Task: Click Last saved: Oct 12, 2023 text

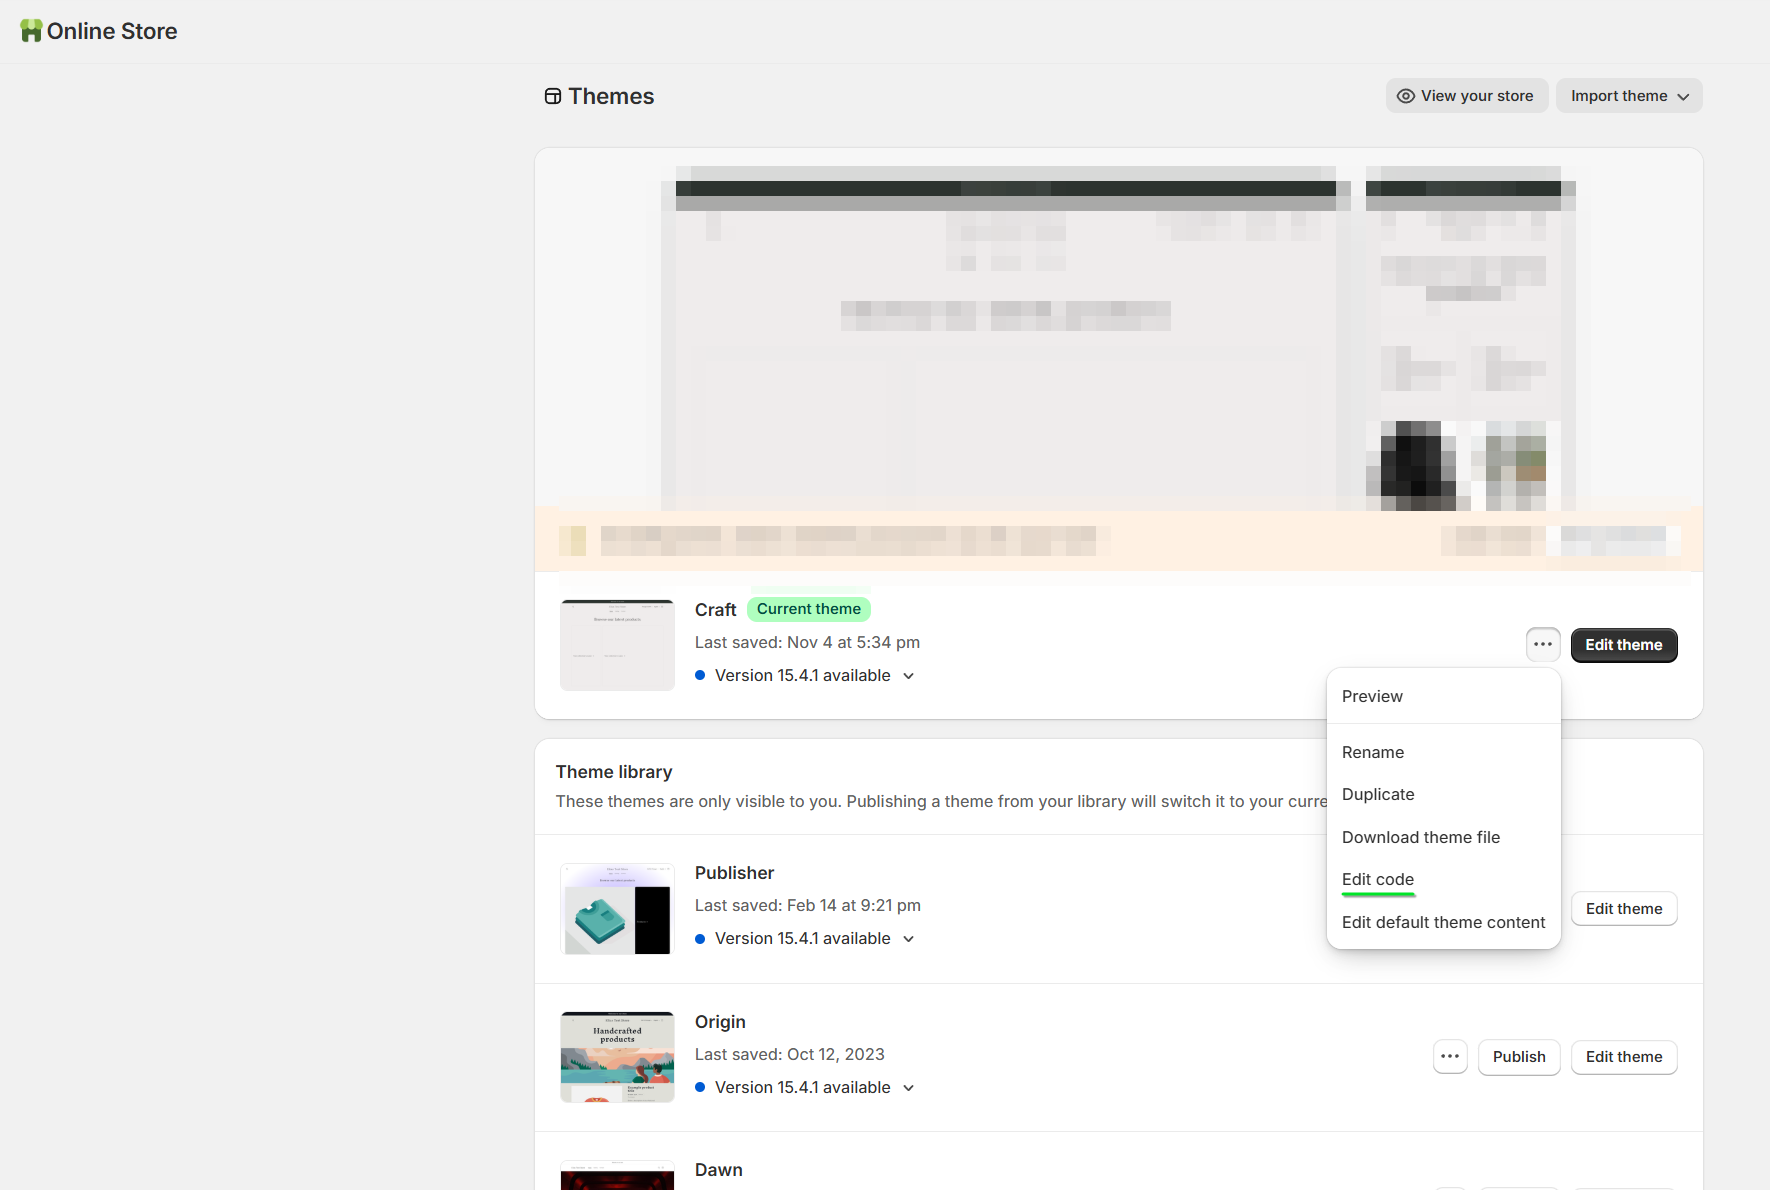Action: [x=790, y=1054]
